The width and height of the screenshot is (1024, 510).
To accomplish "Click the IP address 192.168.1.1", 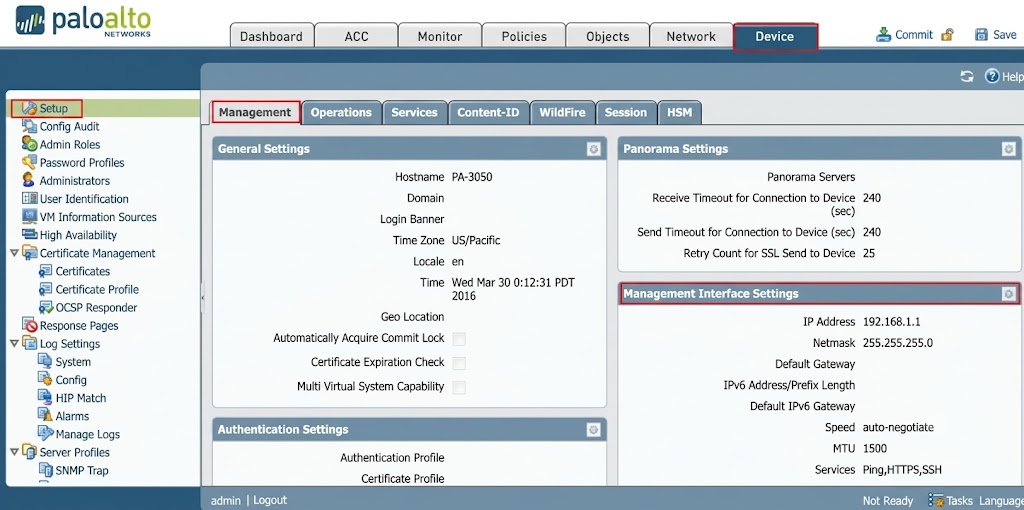I will click(891, 322).
